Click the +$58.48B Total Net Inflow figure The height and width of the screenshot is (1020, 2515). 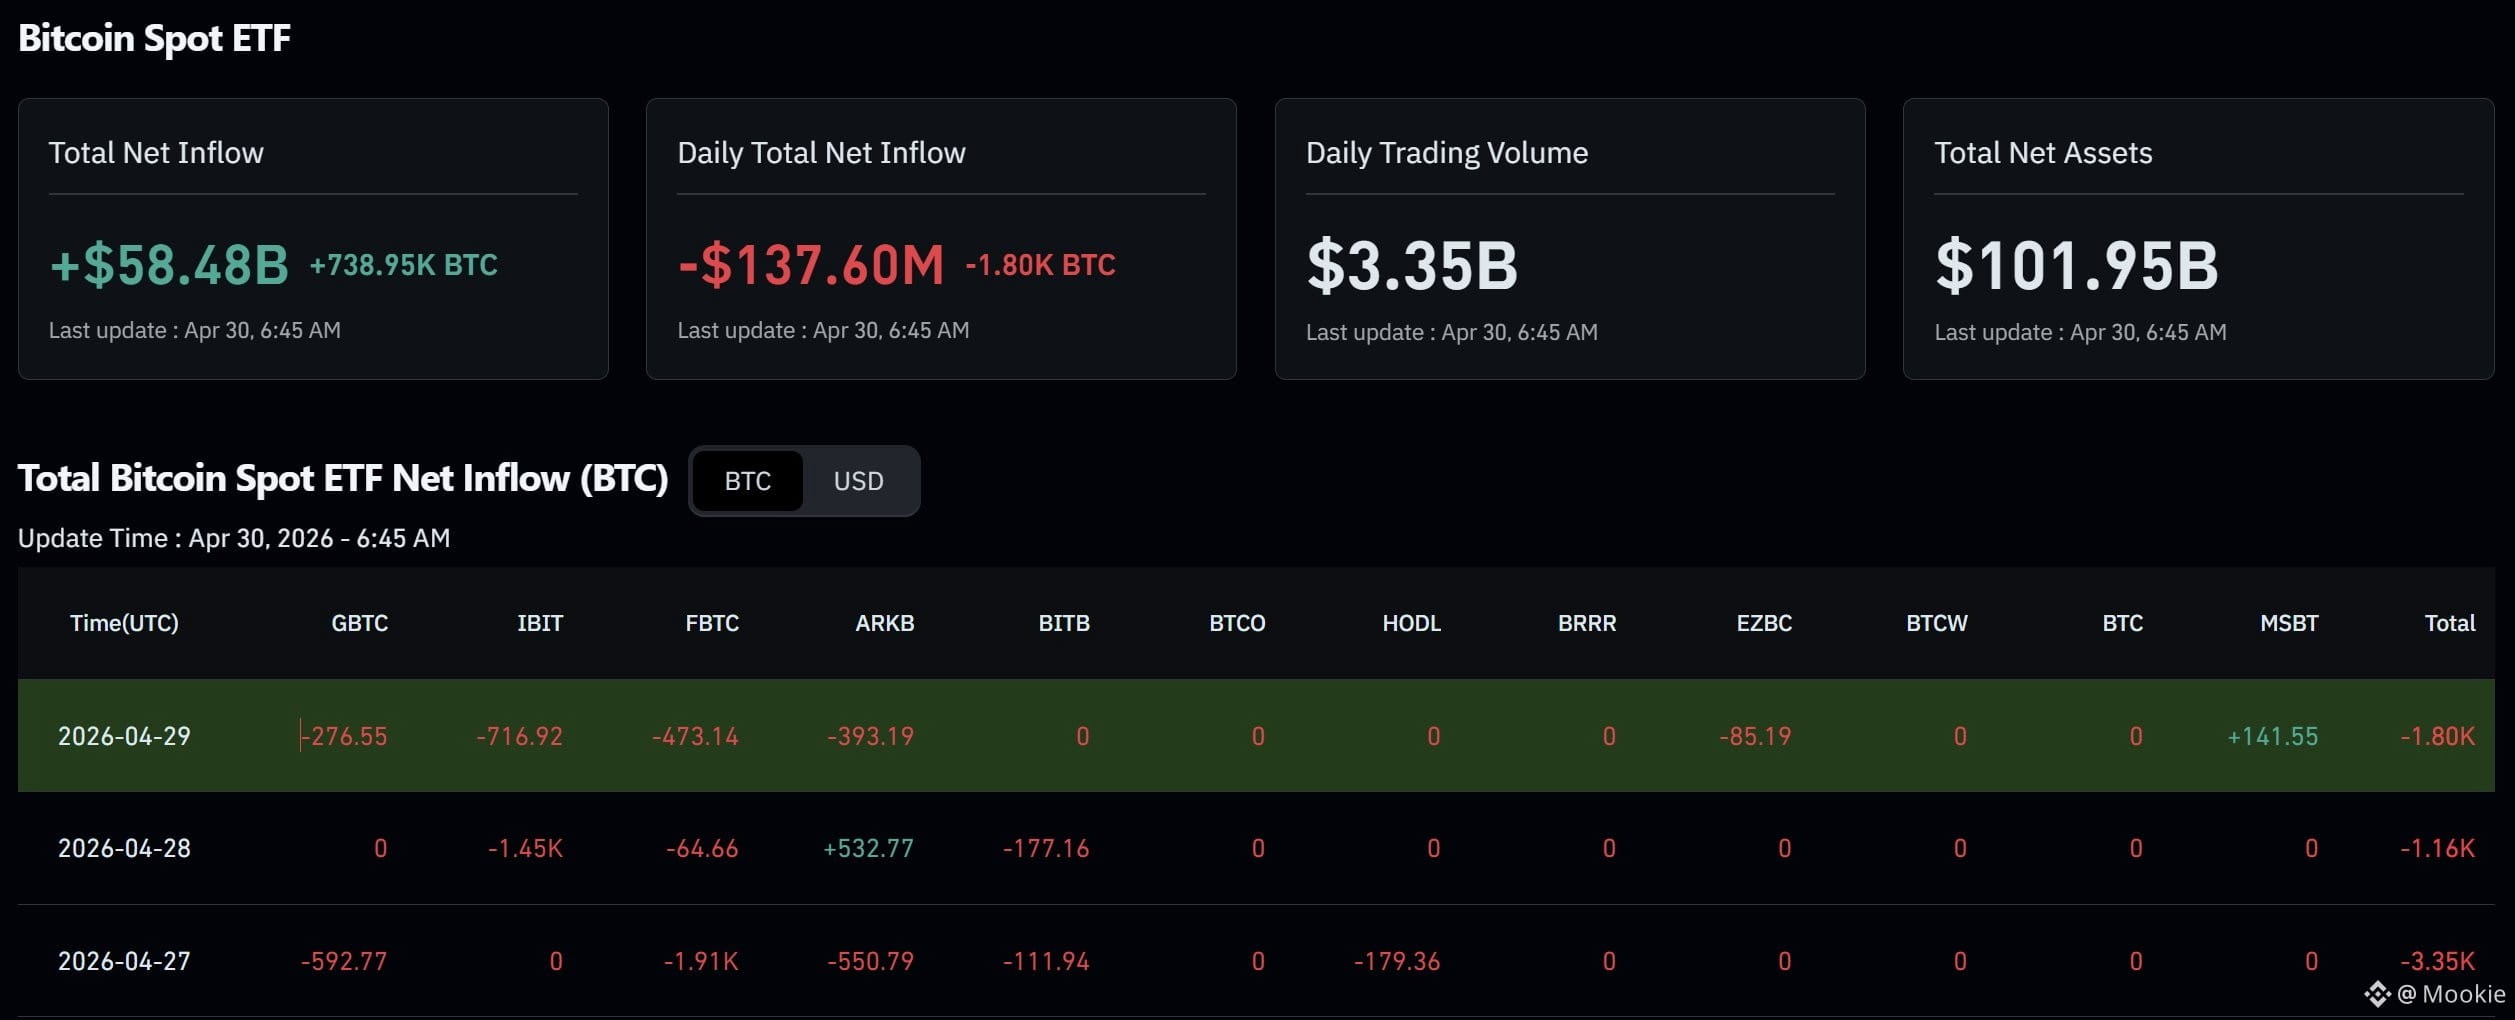[169, 265]
